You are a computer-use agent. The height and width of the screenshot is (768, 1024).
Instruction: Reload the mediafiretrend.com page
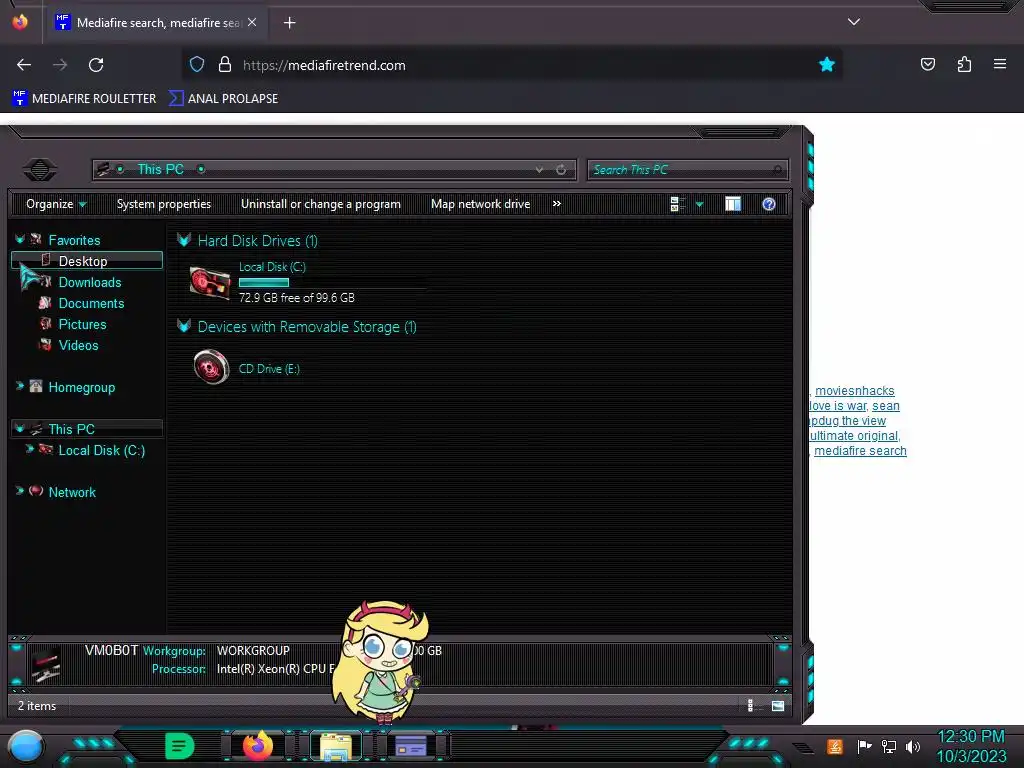96,65
